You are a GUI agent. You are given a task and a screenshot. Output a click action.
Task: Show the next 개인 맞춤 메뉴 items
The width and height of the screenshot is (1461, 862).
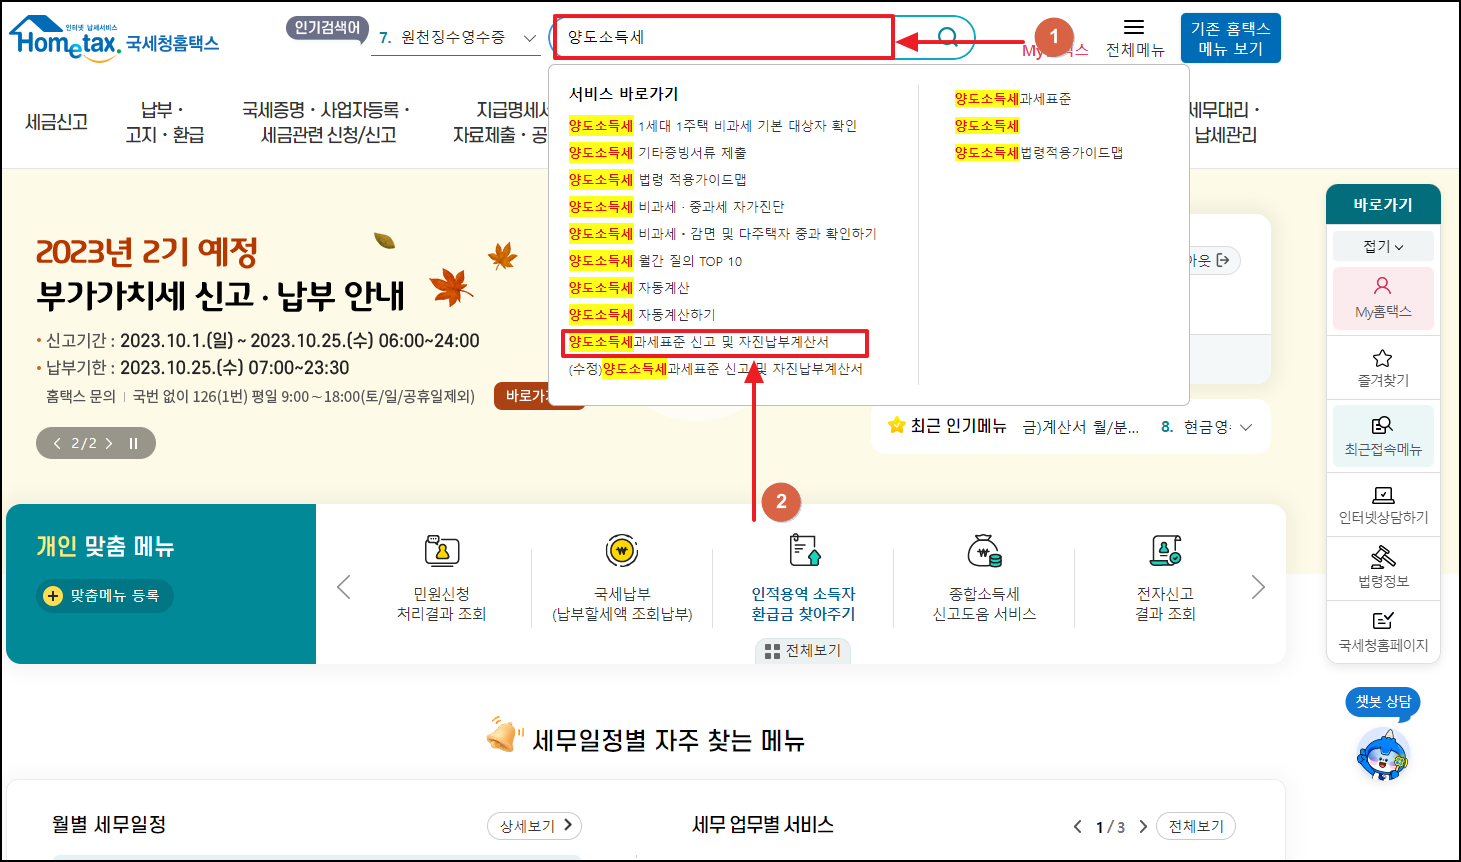click(x=1258, y=587)
